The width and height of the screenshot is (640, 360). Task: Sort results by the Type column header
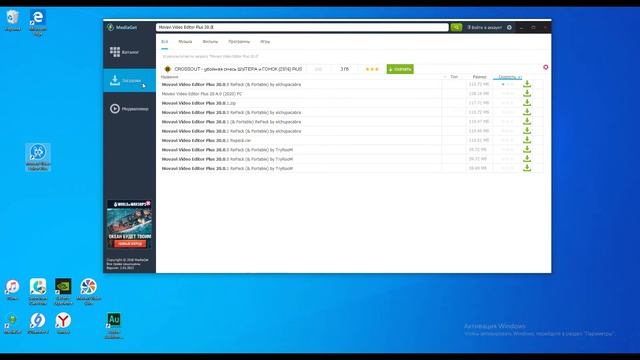pyautogui.click(x=454, y=77)
